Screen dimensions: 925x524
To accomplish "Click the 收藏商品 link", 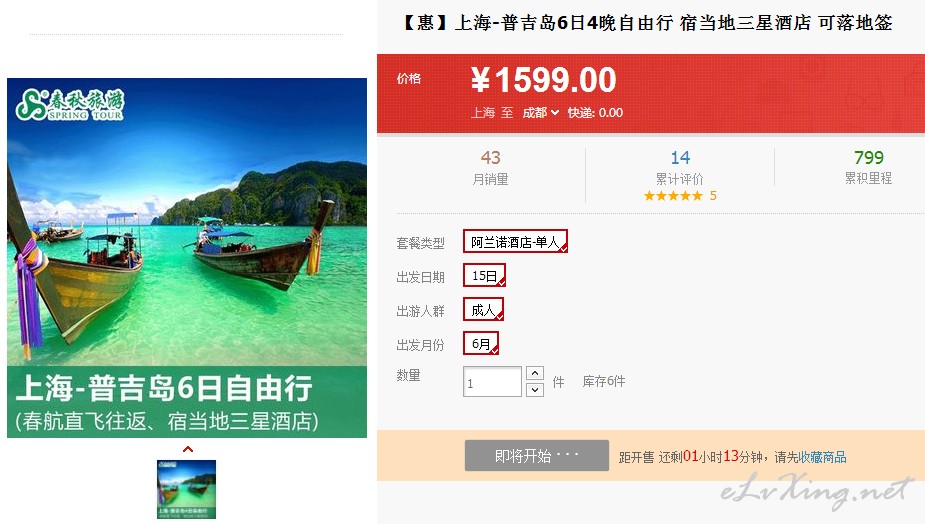I will [x=822, y=457].
